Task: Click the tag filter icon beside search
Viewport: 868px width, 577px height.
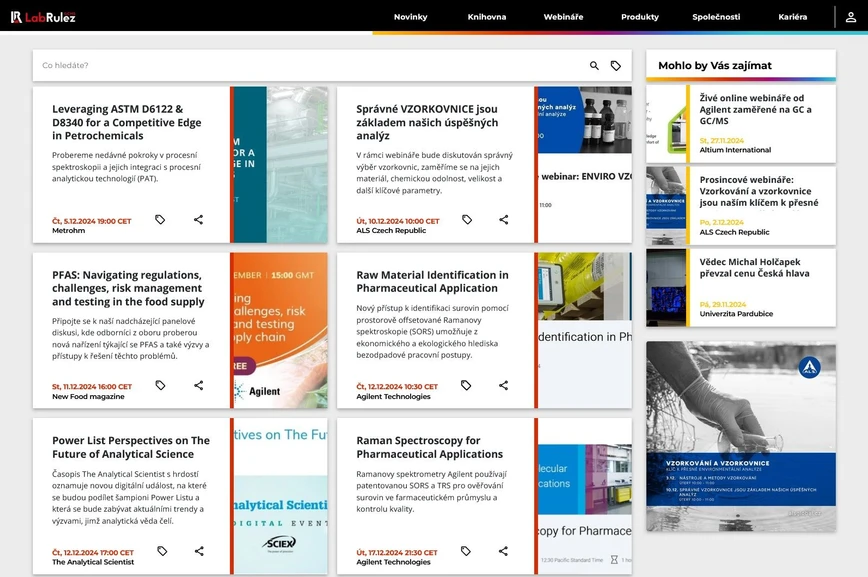Action: click(613, 63)
